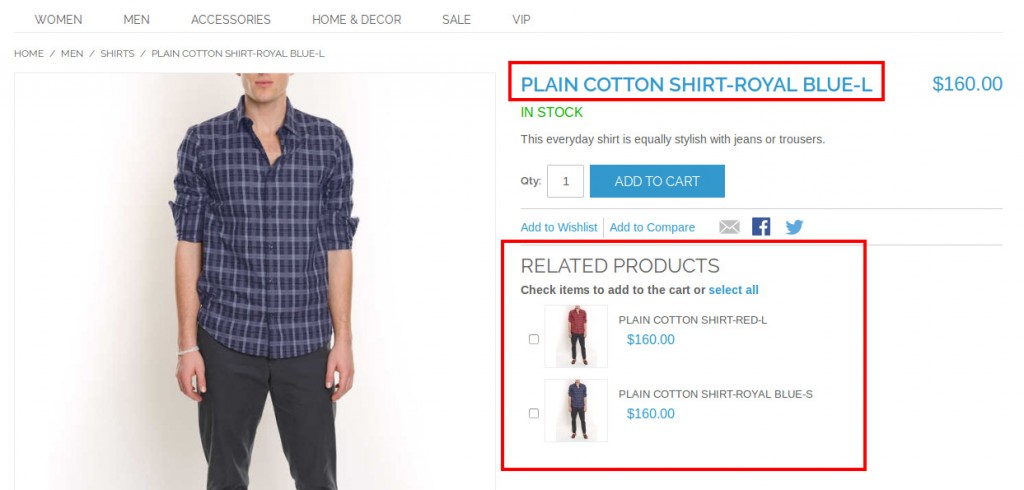Open royal blue-S shirt thumbnail
Screen dimensions: 1024x490
(x=576, y=410)
